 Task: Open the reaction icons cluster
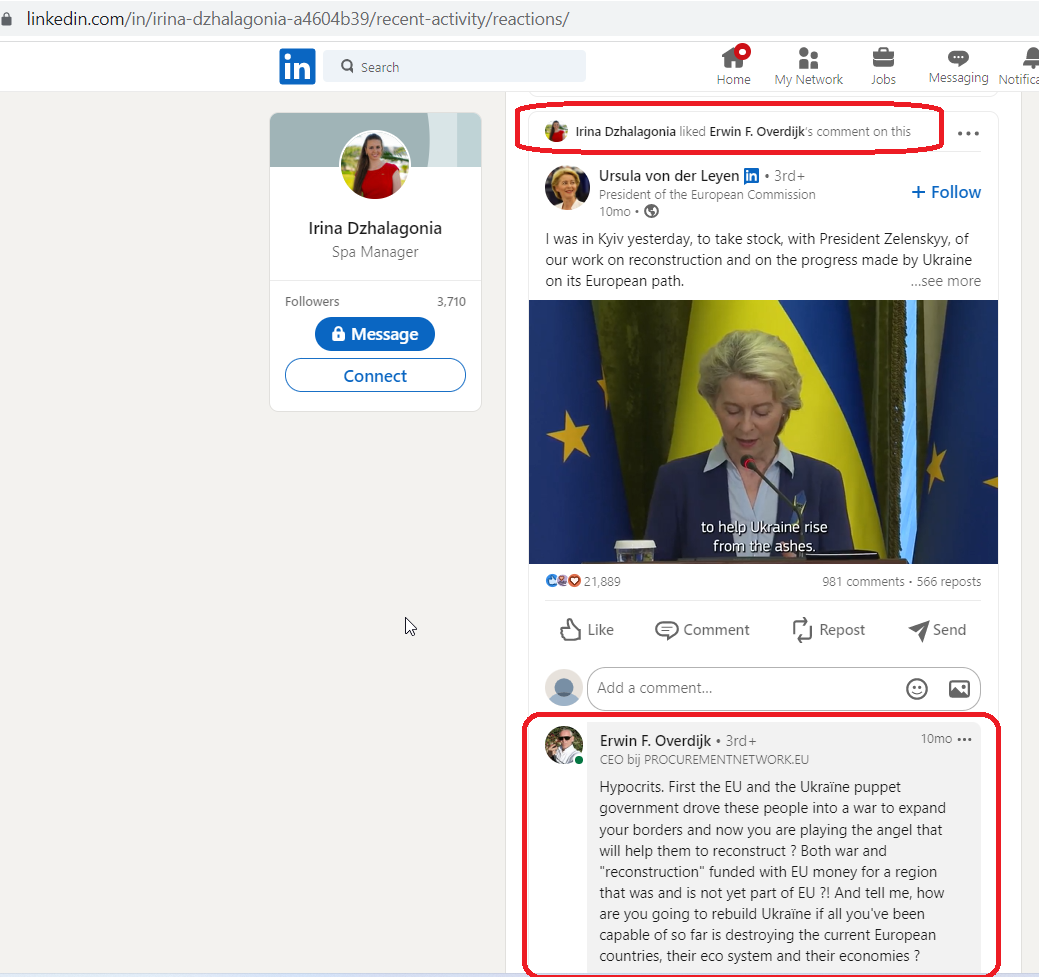click(563, 581)
